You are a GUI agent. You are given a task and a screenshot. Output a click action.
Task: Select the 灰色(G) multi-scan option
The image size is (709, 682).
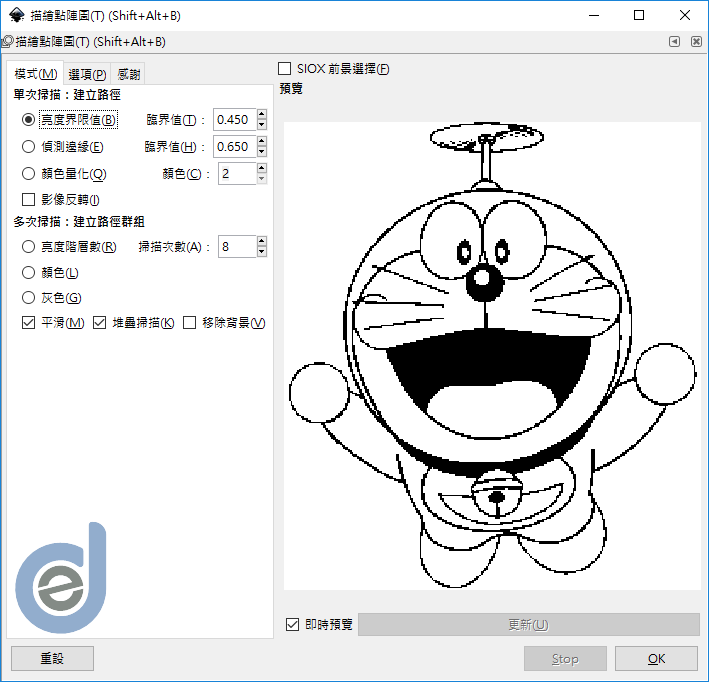click(x=28, y=298)
